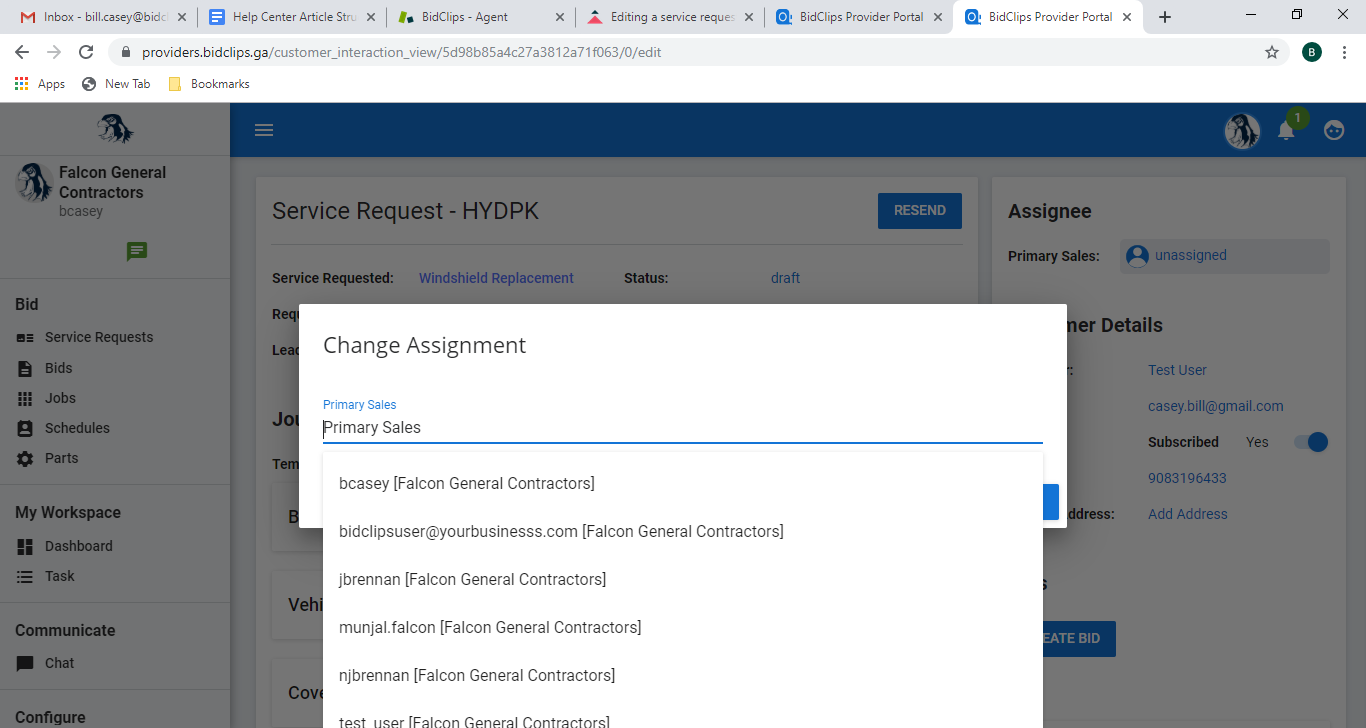Viewport: 1366px width, 728px height.
Task: Click the Add Address link
Action: click(x=1188, y=514)
